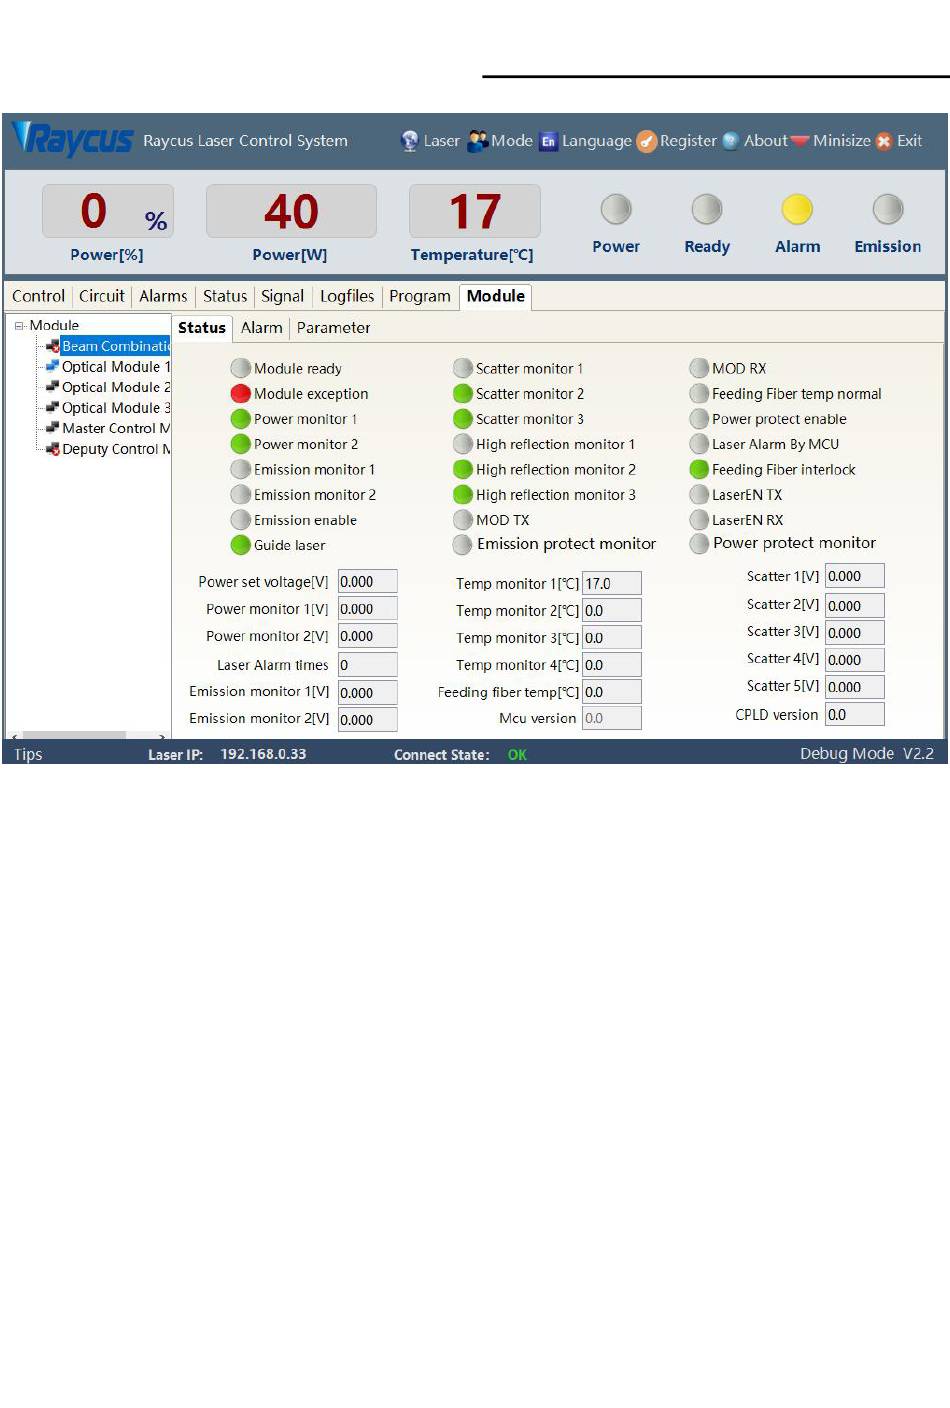The image size is (950, 1408).
Task: Select Beam Combination tree item
Action: [114, 346]
